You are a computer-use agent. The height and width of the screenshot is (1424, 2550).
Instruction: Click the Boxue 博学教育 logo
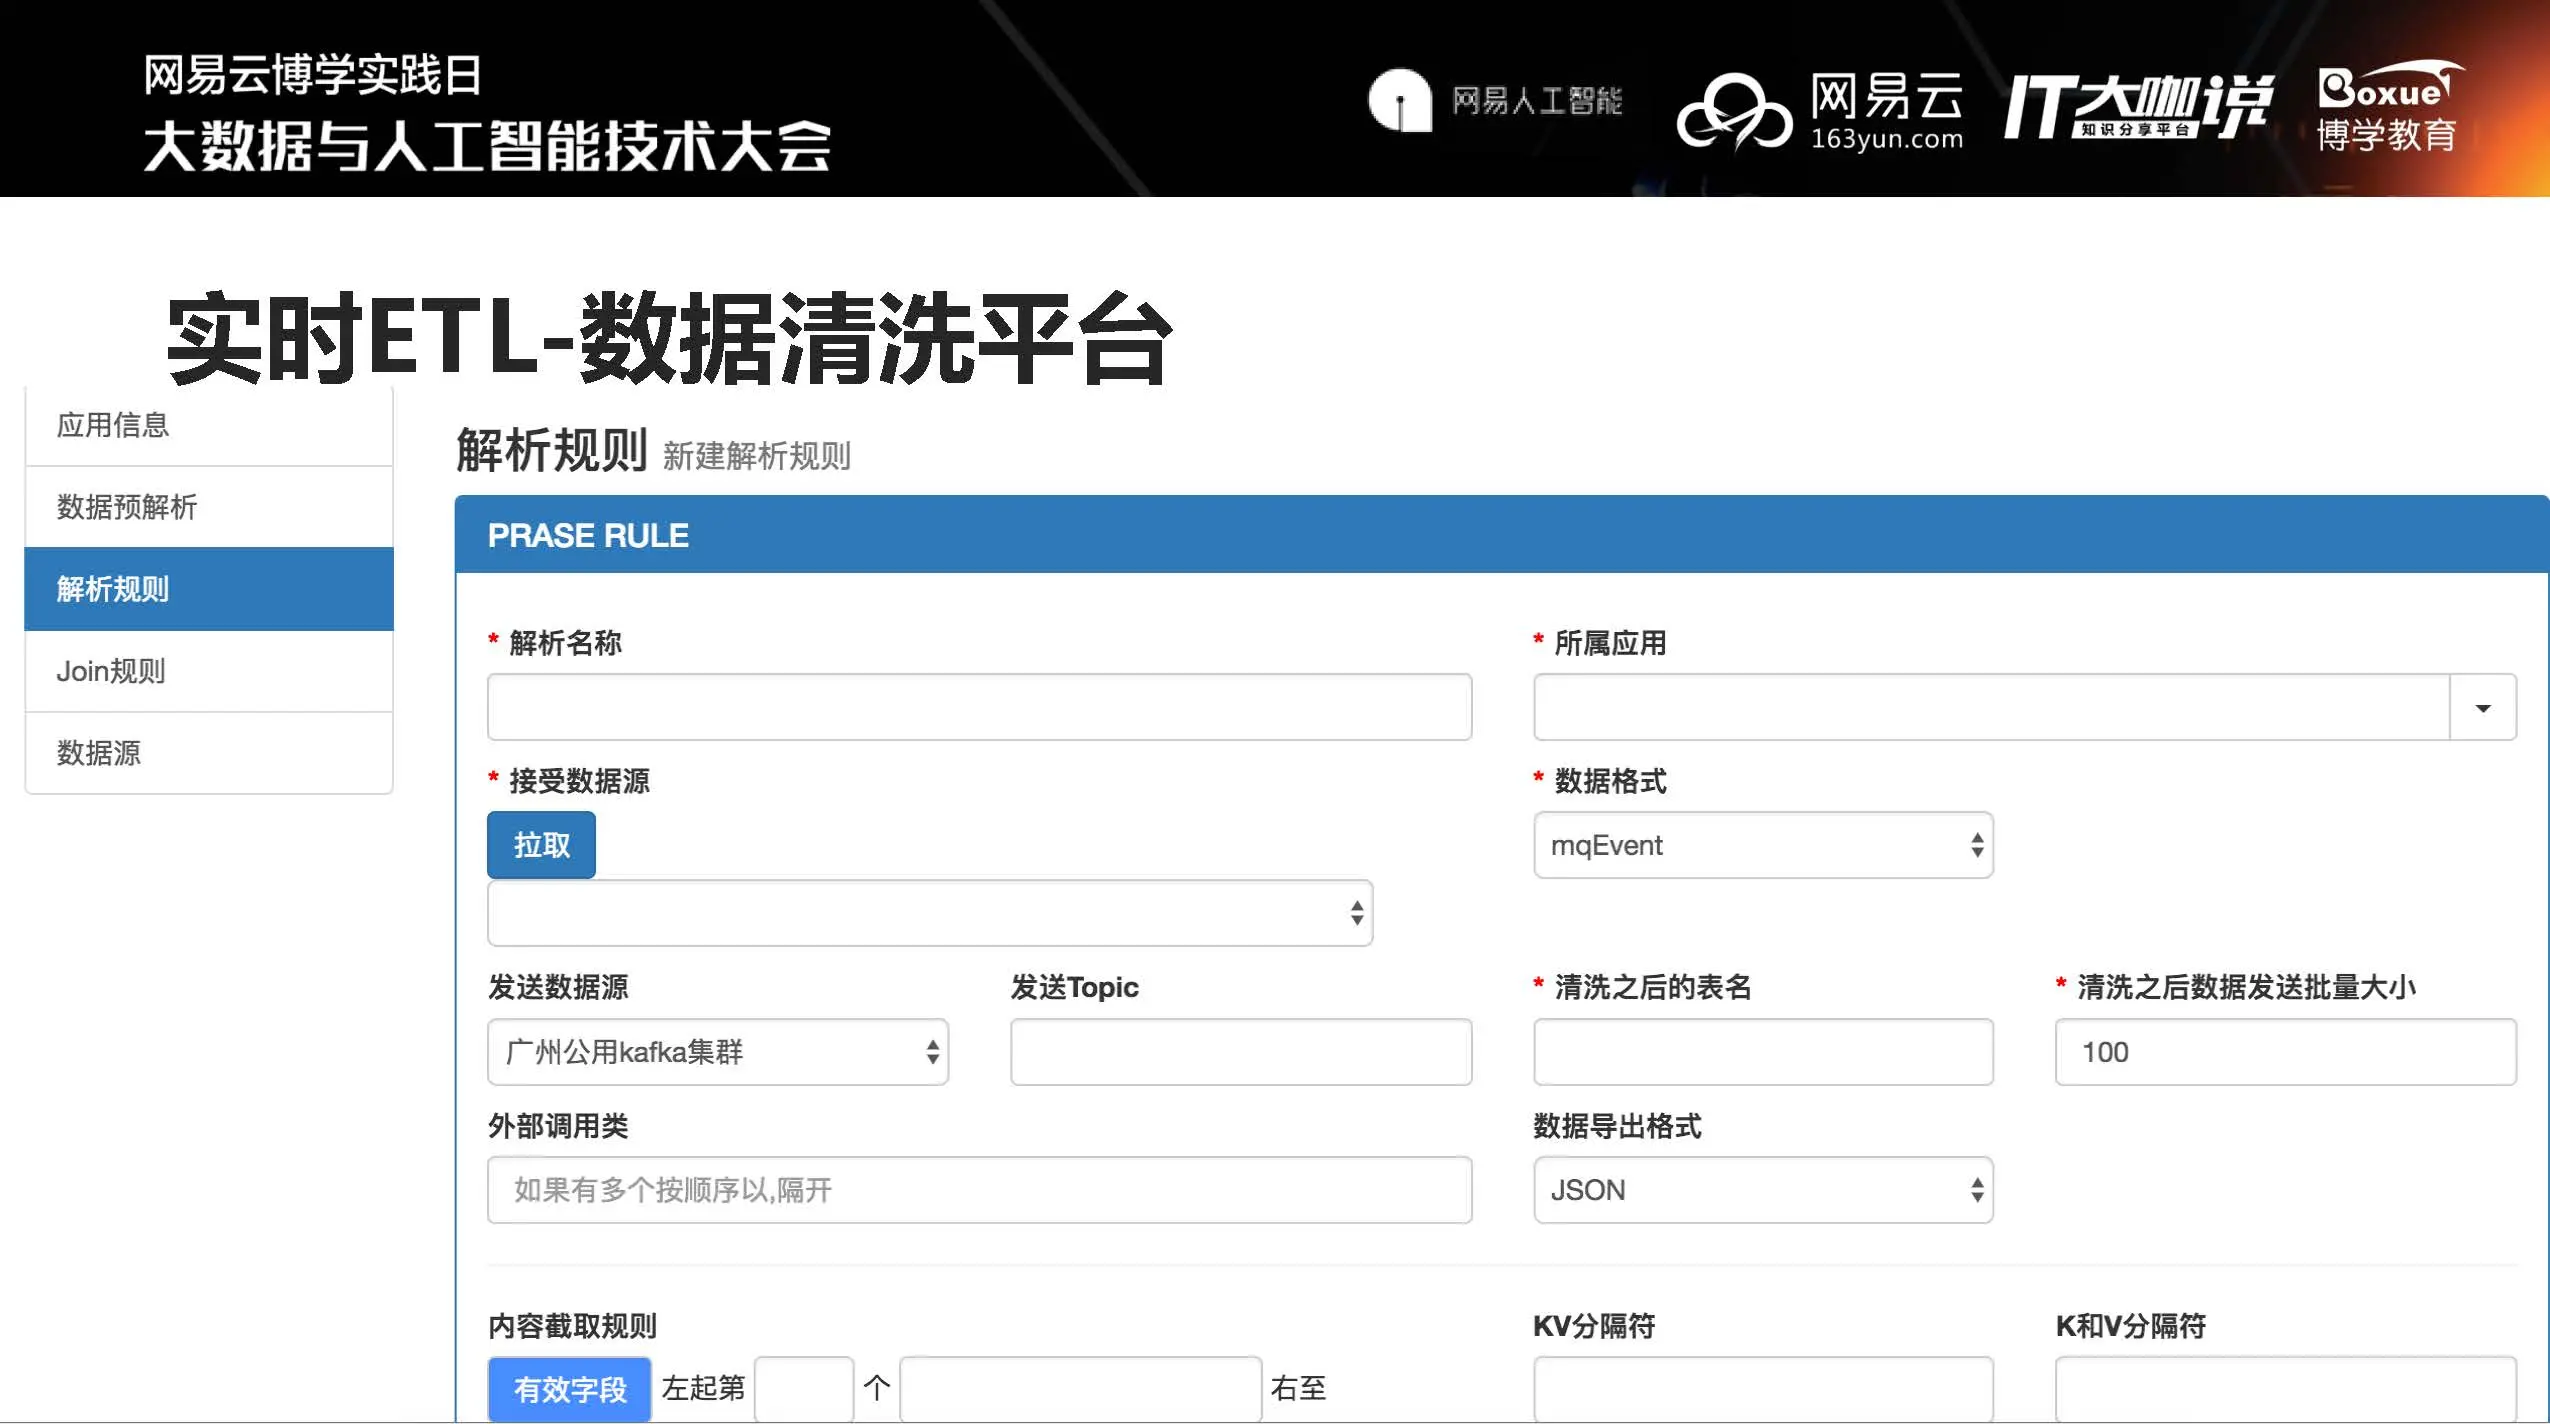(2387, 108)
